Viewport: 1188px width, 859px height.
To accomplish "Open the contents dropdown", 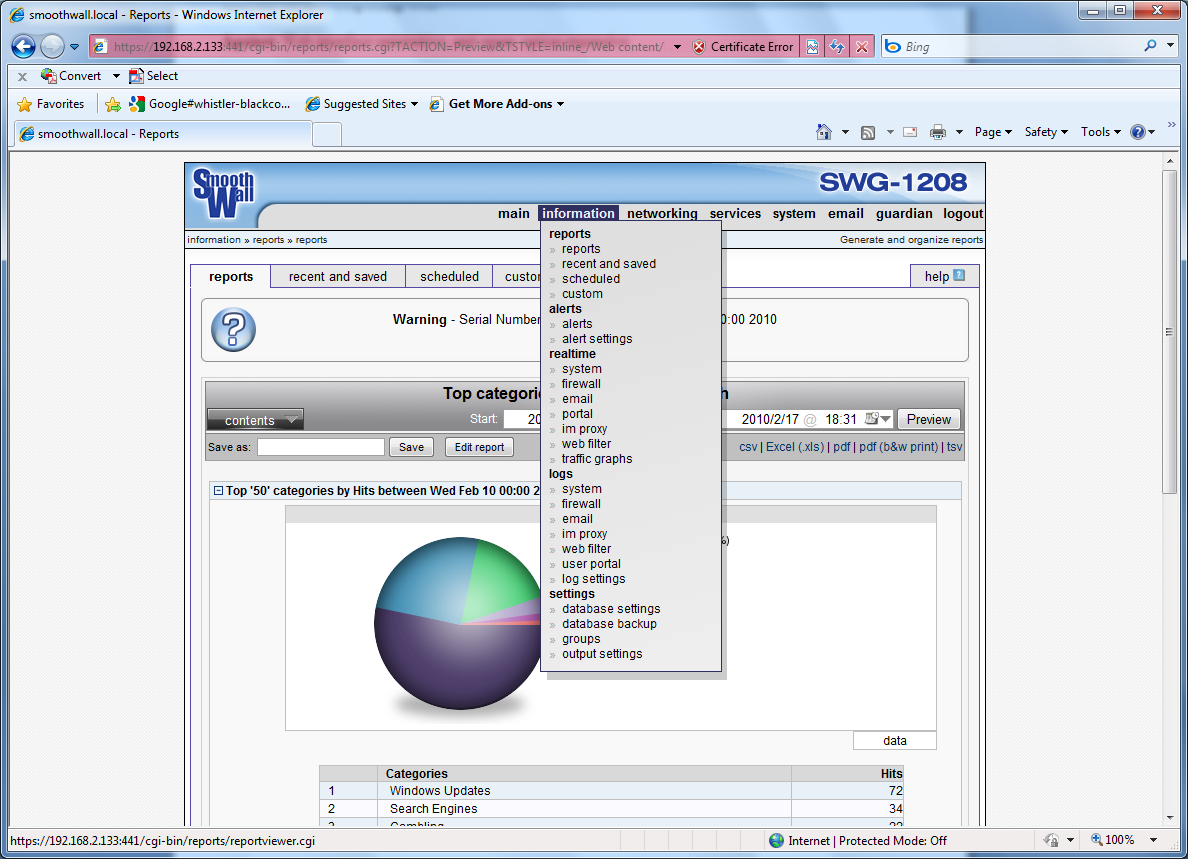I will pos(255,420).
